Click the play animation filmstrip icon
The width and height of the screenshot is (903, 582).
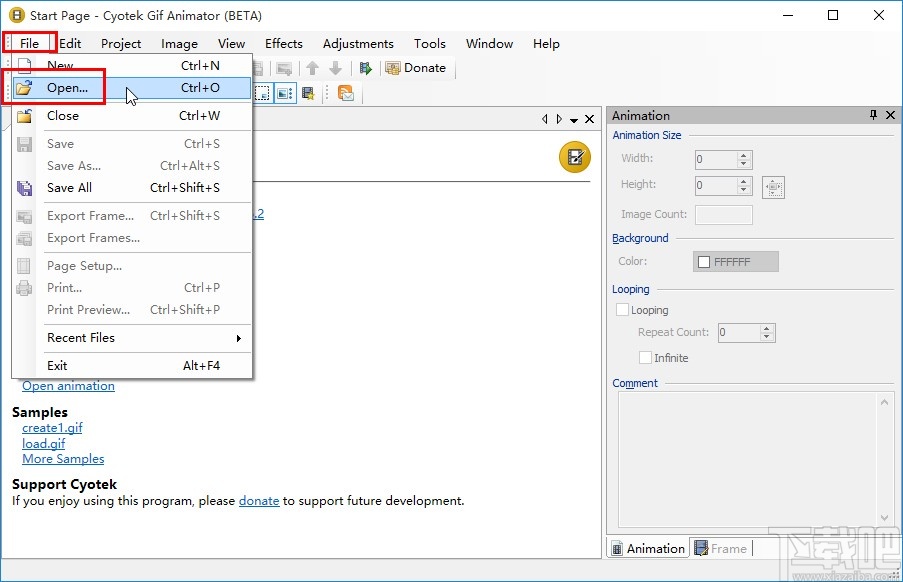coord(365,69)
